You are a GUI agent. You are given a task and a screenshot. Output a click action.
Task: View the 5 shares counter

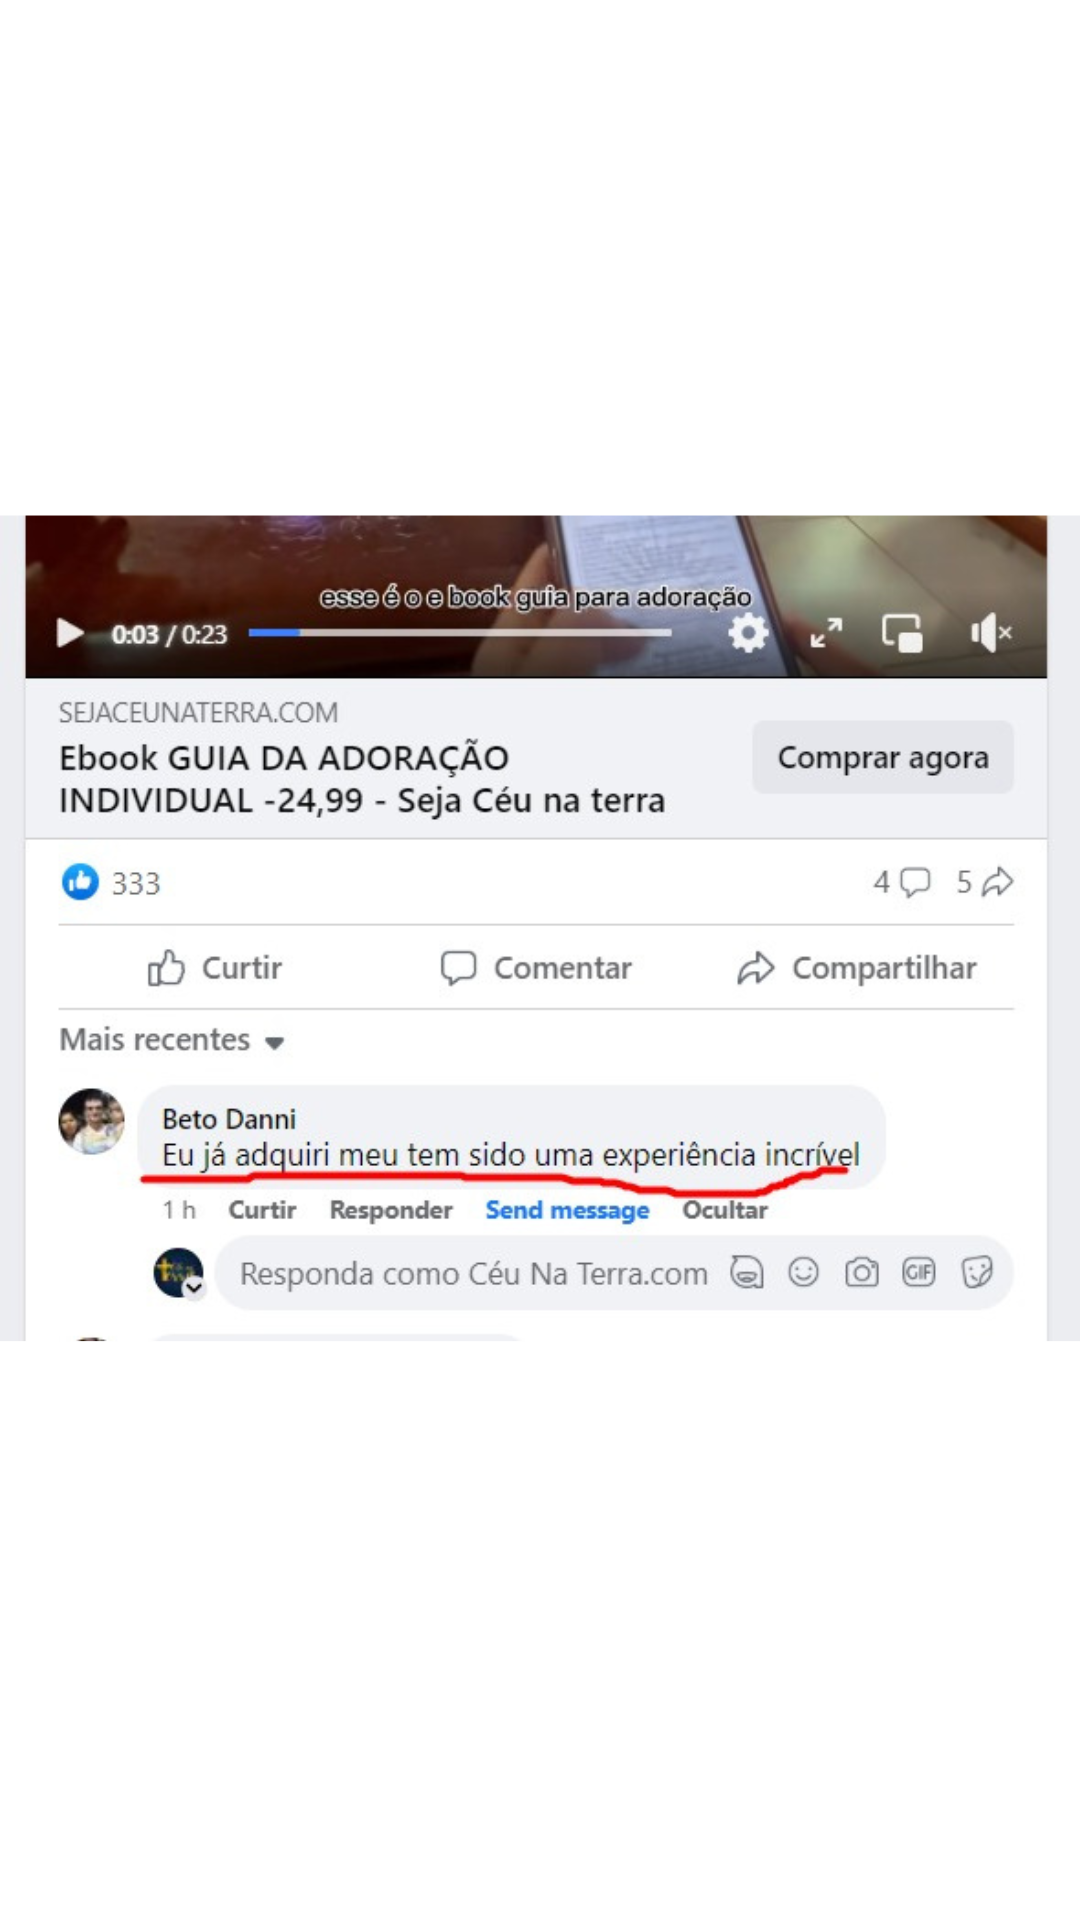(984, 882)
